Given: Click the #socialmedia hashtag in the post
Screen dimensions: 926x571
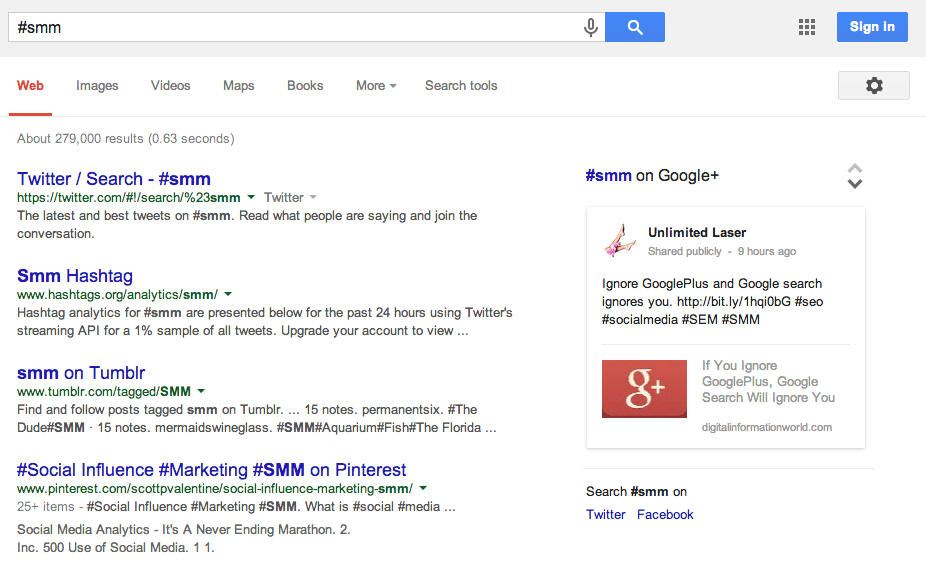Looking at the screenshot, I should point(640,319).
